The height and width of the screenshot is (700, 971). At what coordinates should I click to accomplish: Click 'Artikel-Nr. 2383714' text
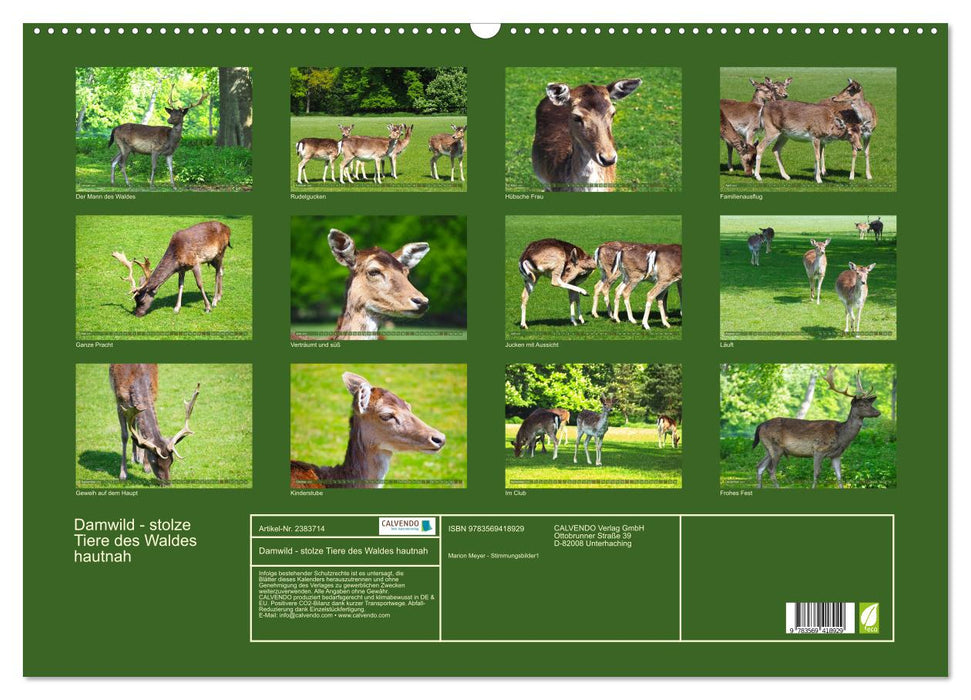click(x=292, y=528)
